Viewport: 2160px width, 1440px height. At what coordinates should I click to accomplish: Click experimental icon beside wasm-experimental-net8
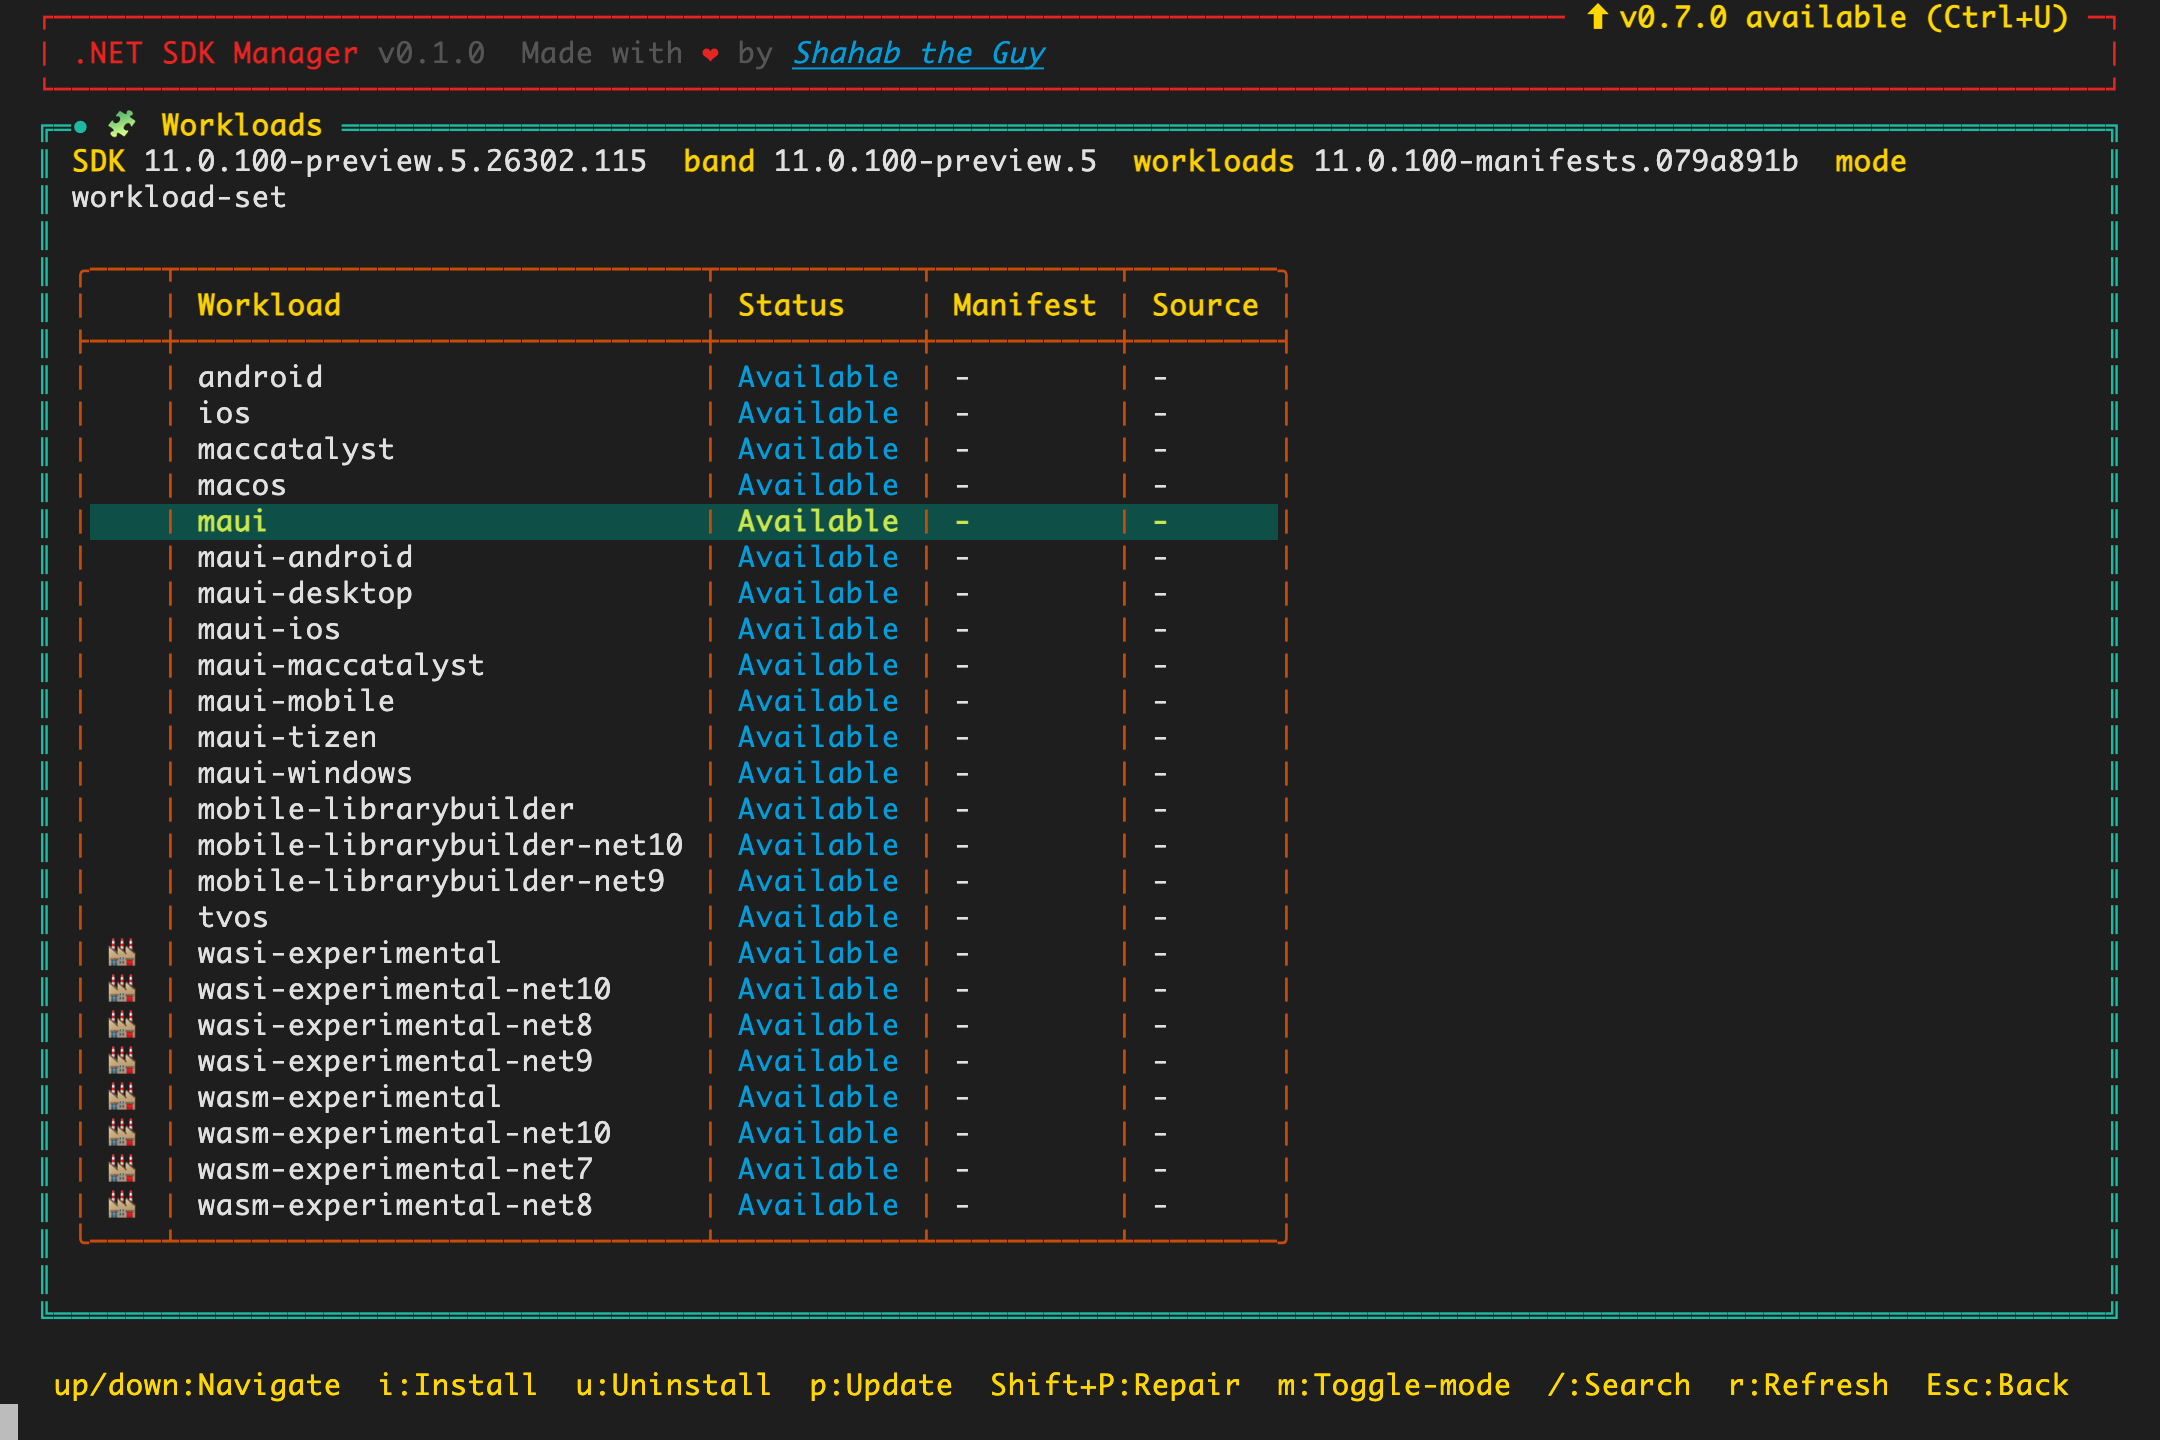(x=122, y=1204)
